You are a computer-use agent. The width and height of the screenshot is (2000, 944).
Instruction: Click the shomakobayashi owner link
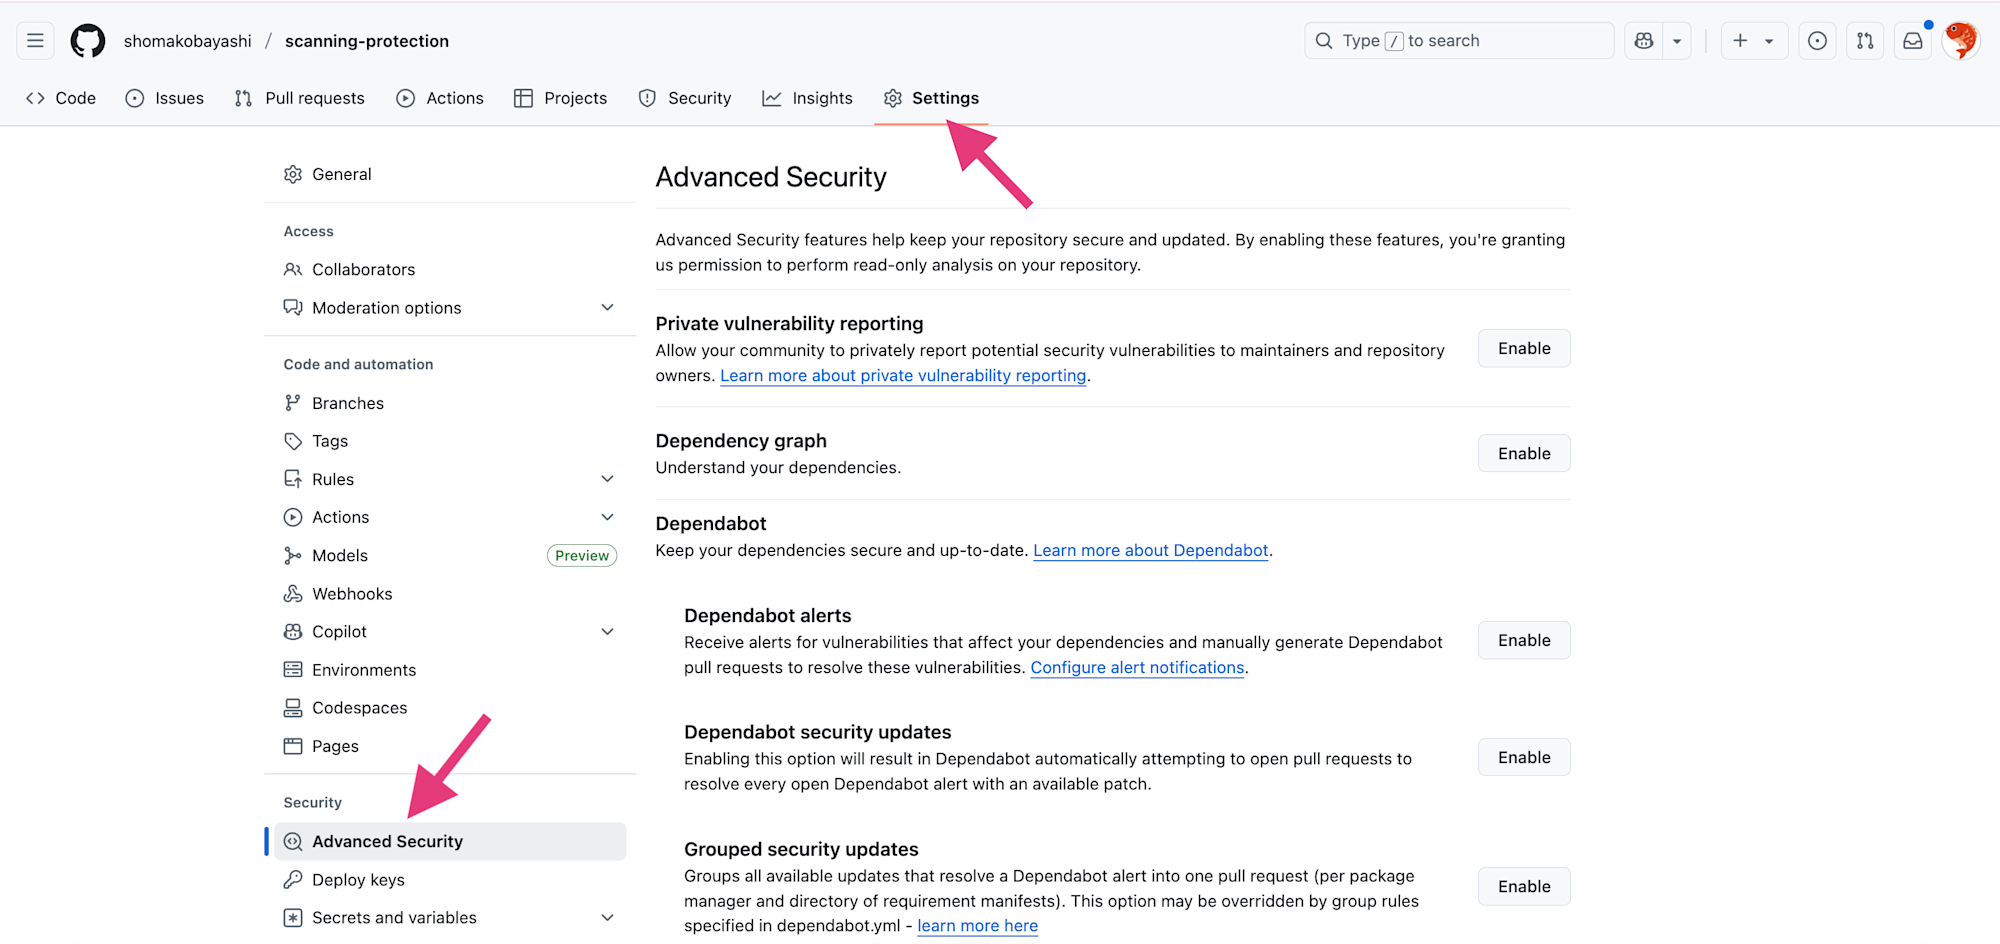pos(188,41)
